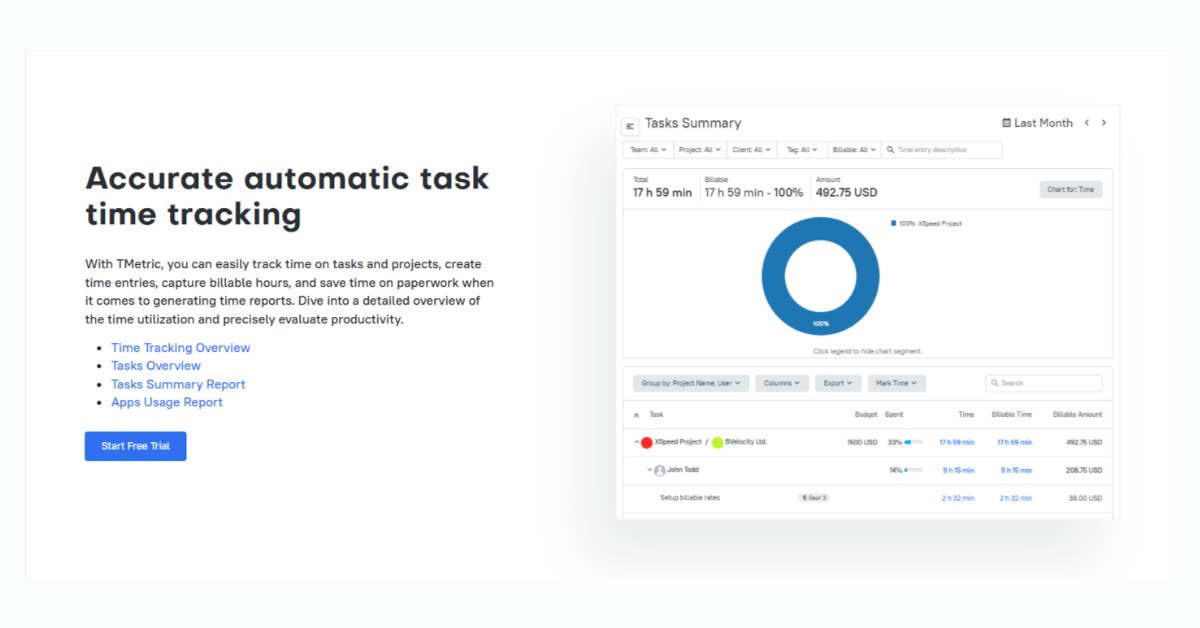Screen dimensions: 1200x628
Task: Open Group by: Project Name, User dropdown
Action: [x=691, y=383]
